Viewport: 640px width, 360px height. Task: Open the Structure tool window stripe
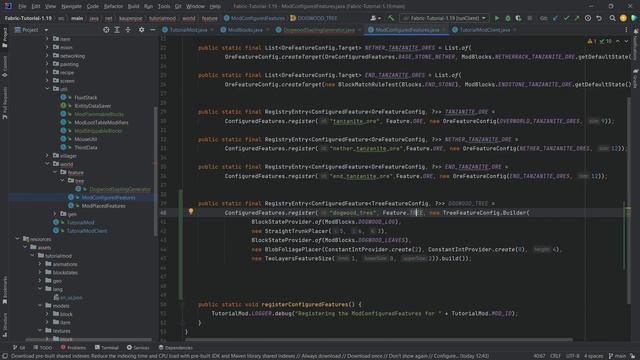point(4,325)
